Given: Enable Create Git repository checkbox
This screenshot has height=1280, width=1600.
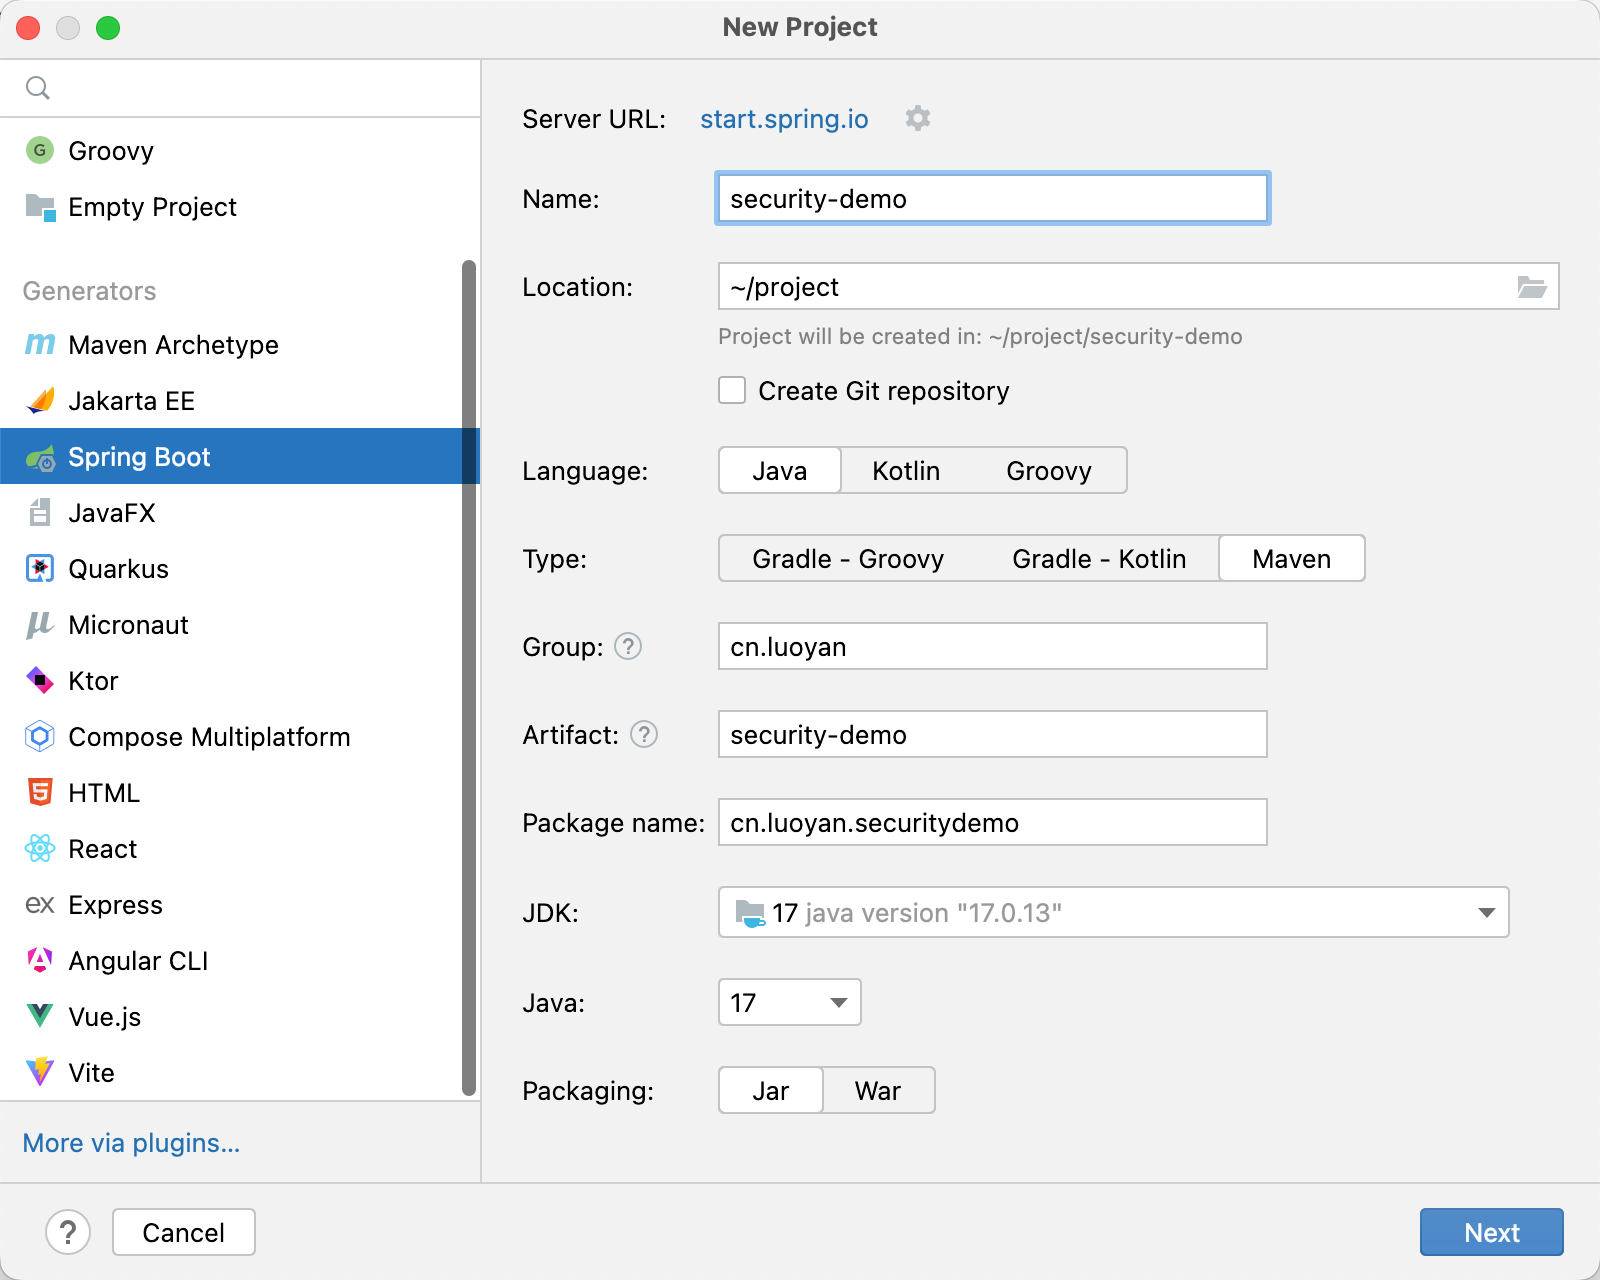Looking at the screenshot, I should (732, 390).
